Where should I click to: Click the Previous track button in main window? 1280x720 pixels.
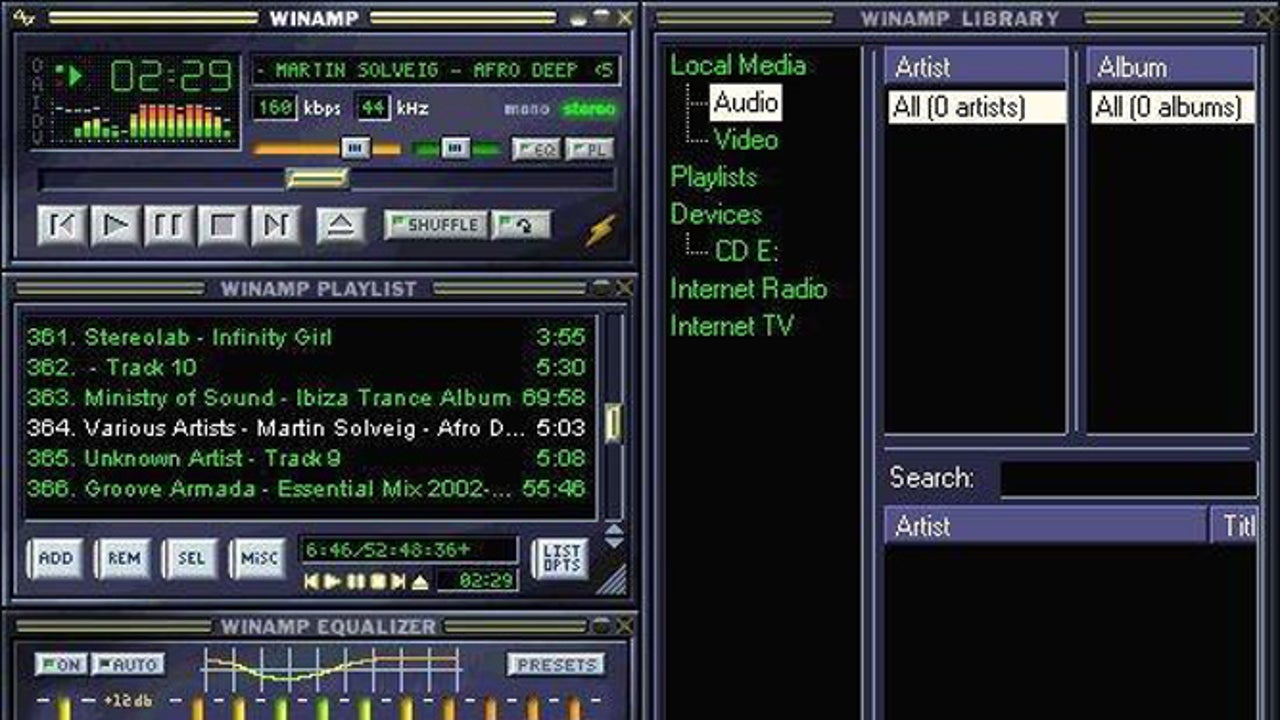pyautogui.click(x=62, y=225)
